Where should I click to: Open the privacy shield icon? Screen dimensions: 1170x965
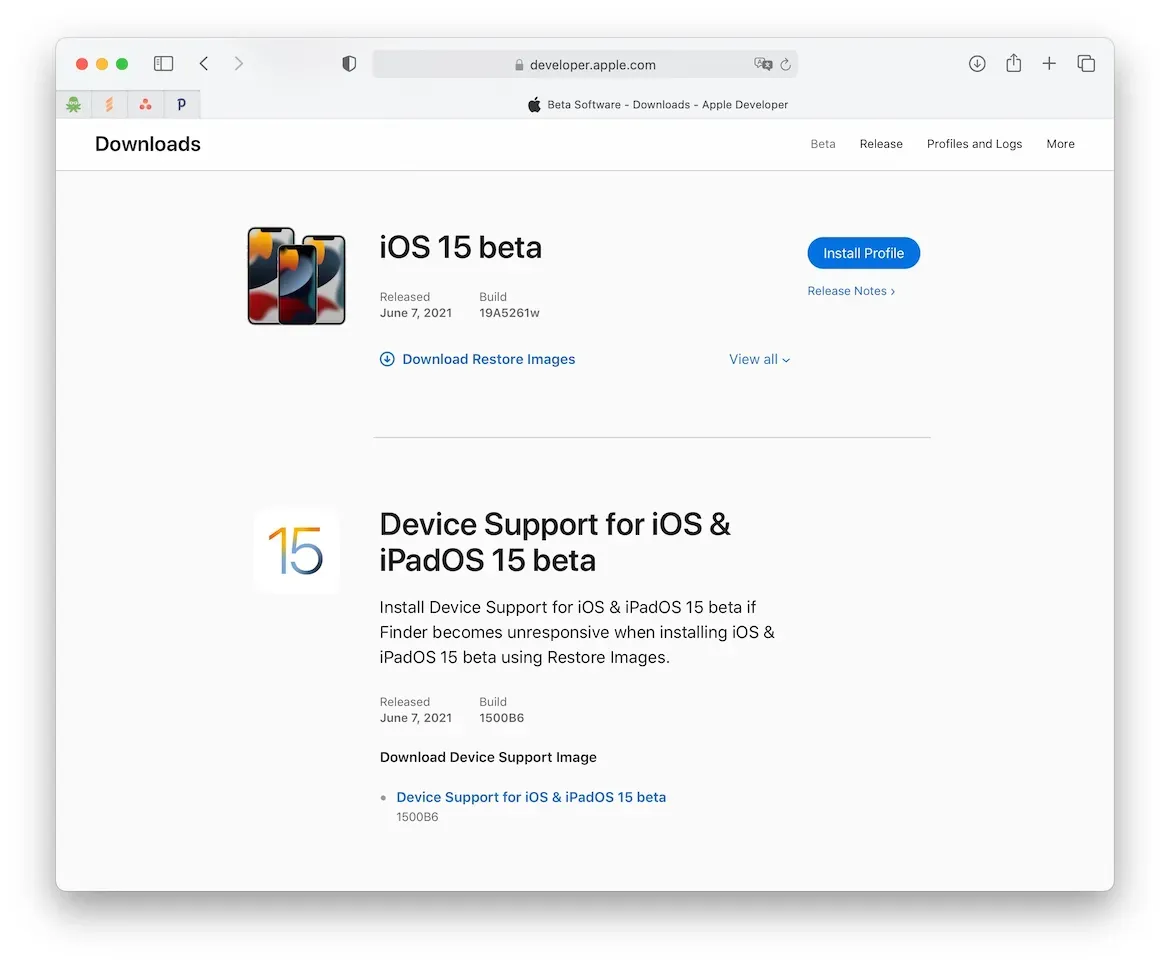tap(349, 63)
